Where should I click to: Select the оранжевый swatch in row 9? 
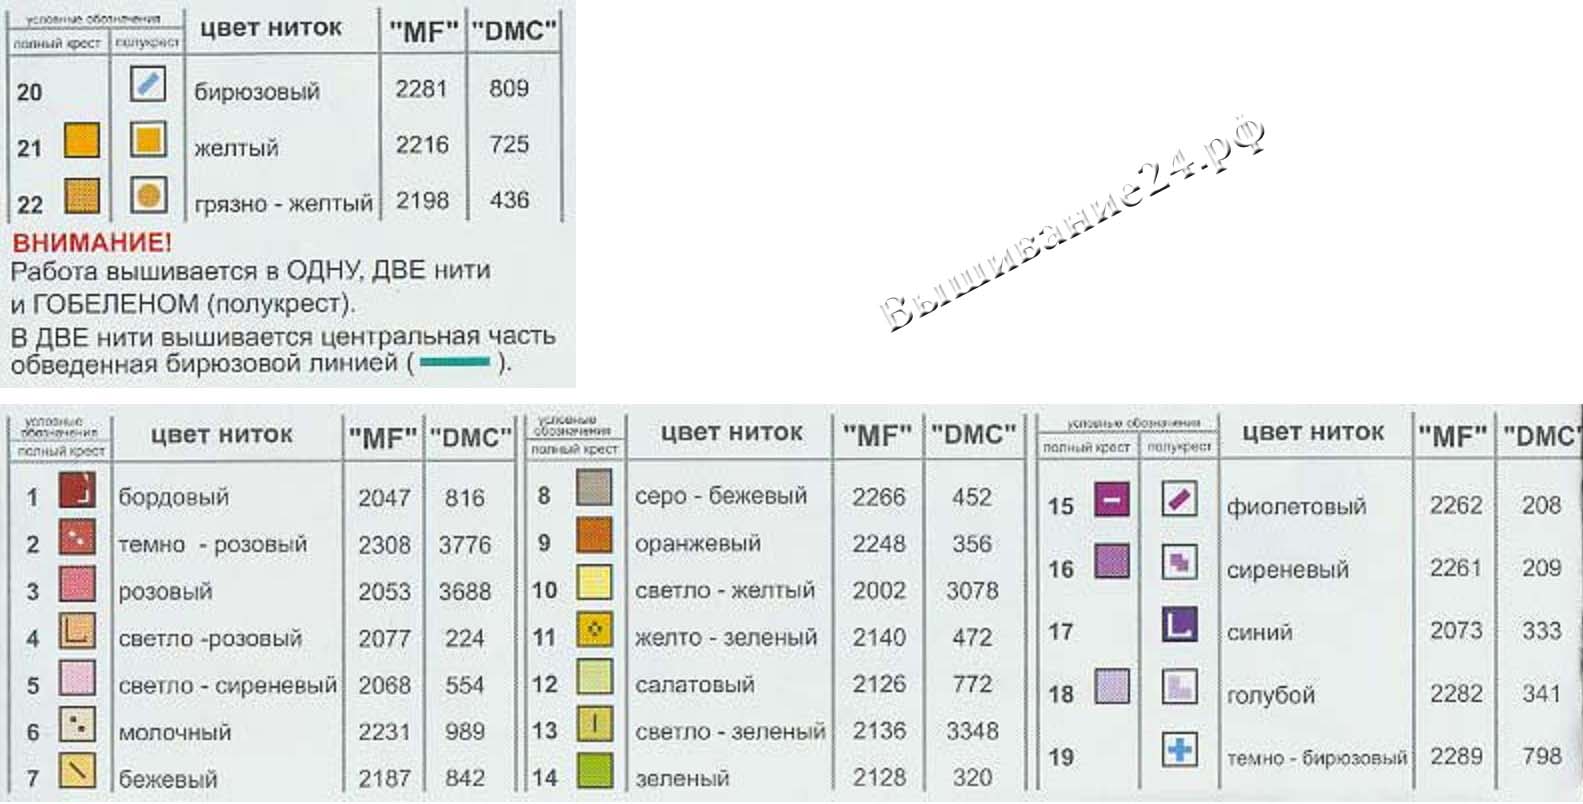coord(593,537)
